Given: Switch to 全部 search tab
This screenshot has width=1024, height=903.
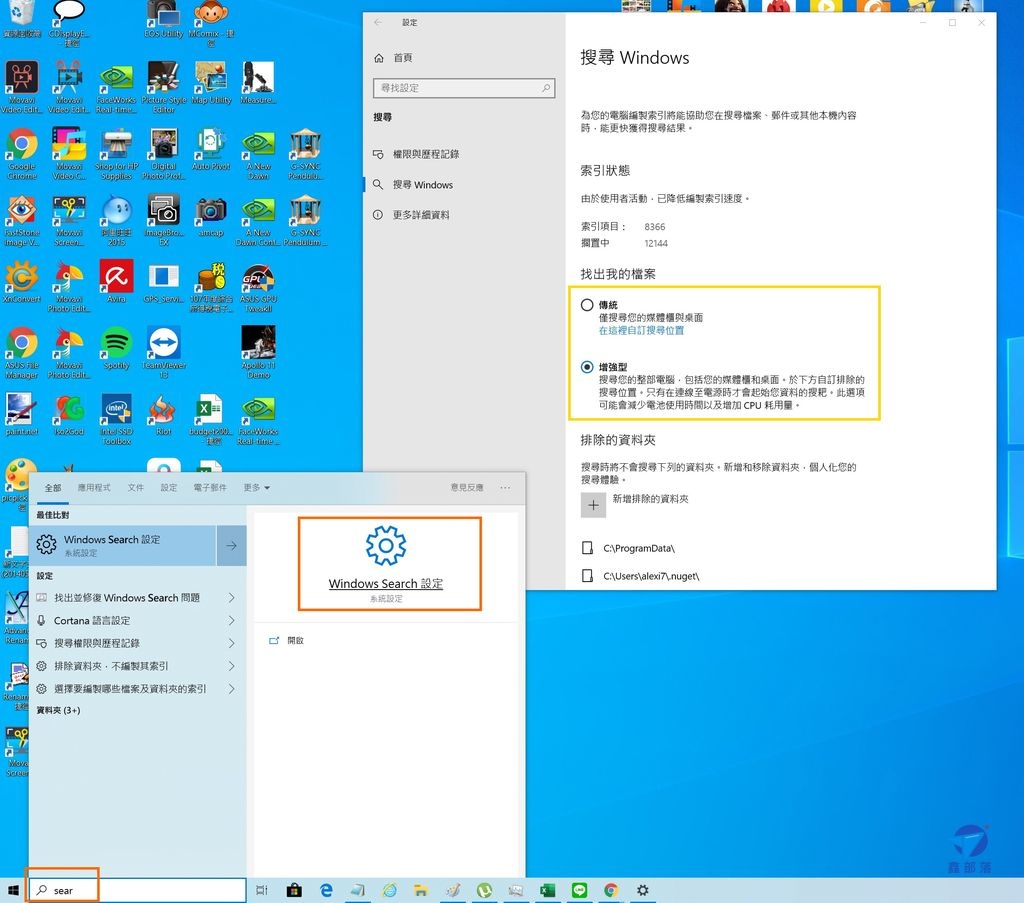Looking at the screenshot, I should 53,487.
